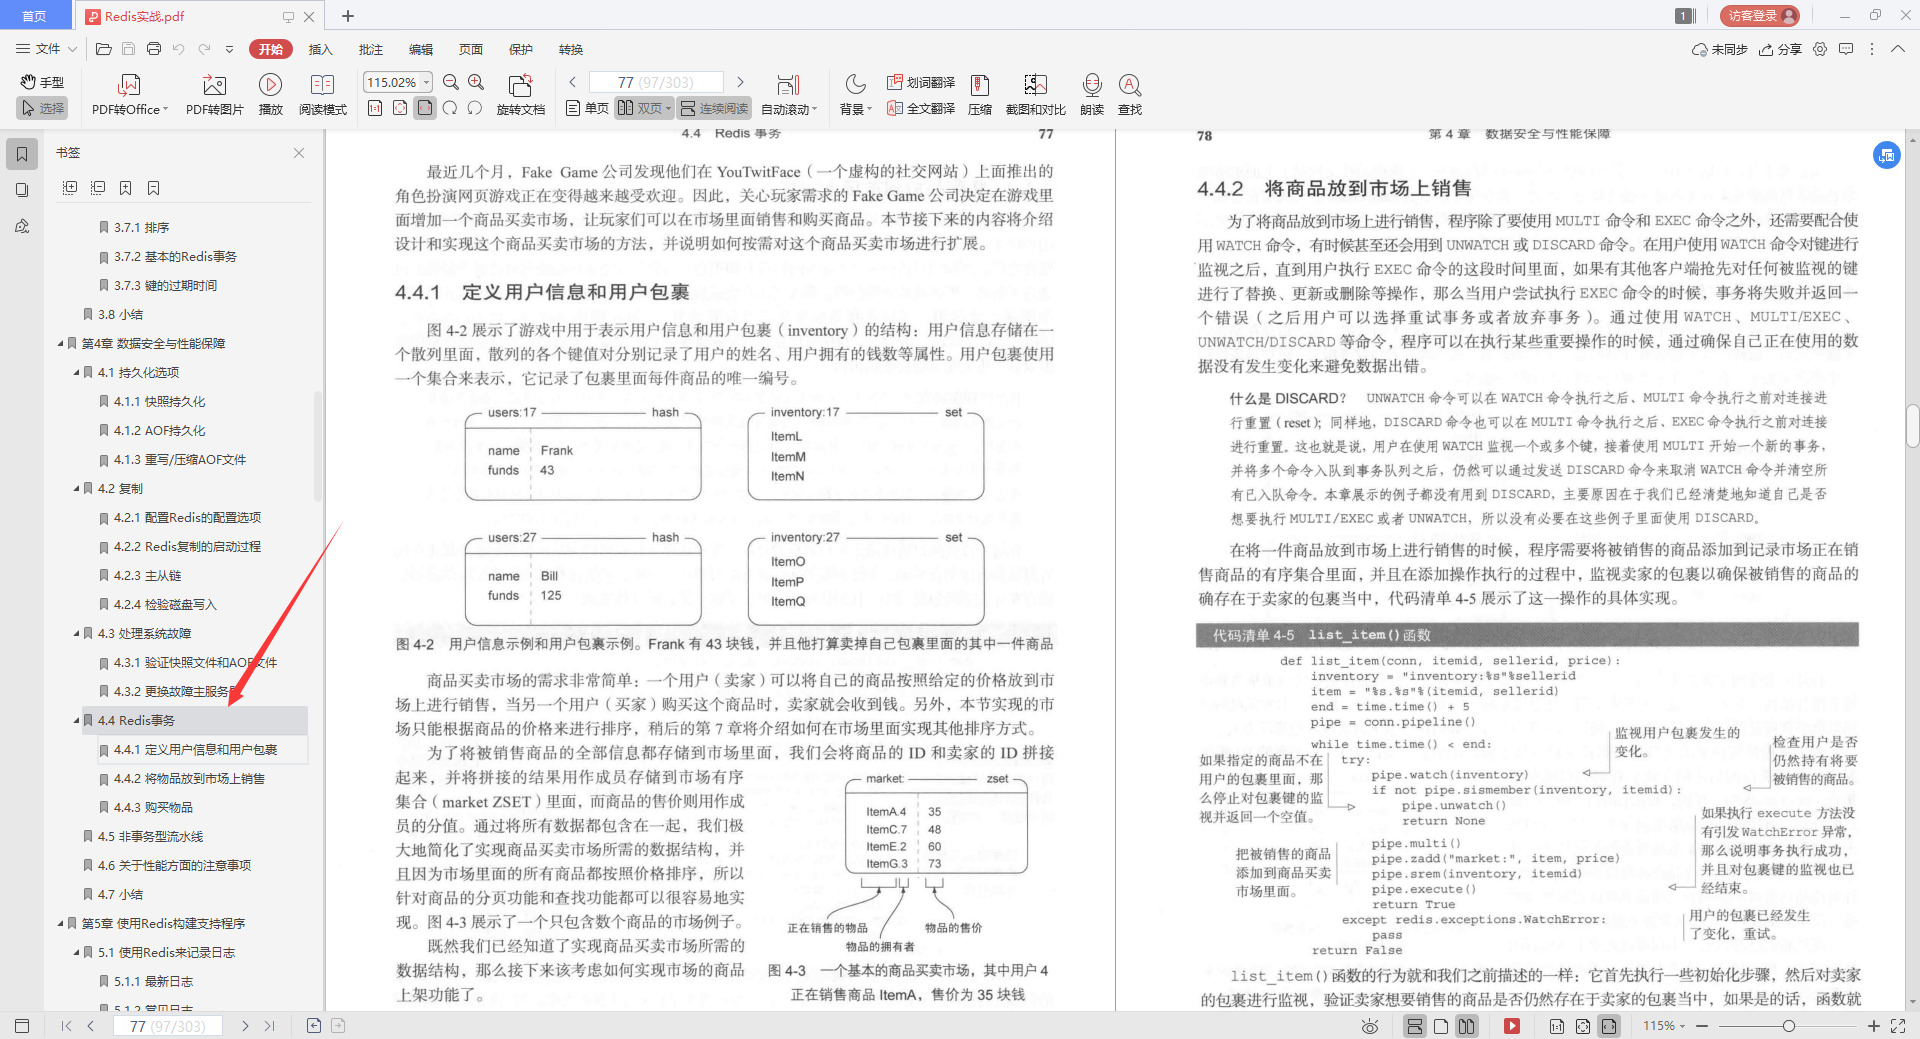Viewport: 1920px width, 1039px height.
Task: Enter 阅读模式 reading mode
Action: tap(322, 95)
